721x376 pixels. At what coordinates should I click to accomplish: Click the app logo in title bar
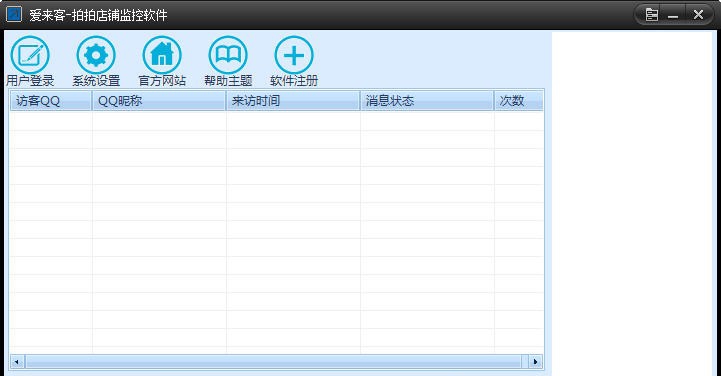[14, 14]
